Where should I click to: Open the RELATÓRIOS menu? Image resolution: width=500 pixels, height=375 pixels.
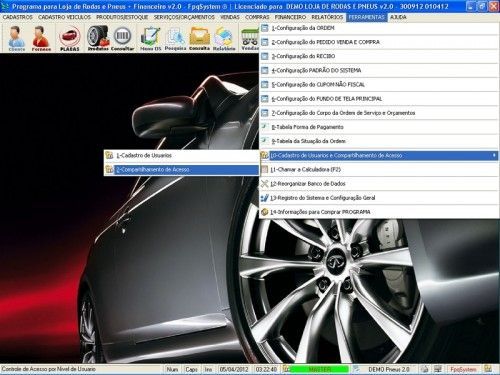327,17
